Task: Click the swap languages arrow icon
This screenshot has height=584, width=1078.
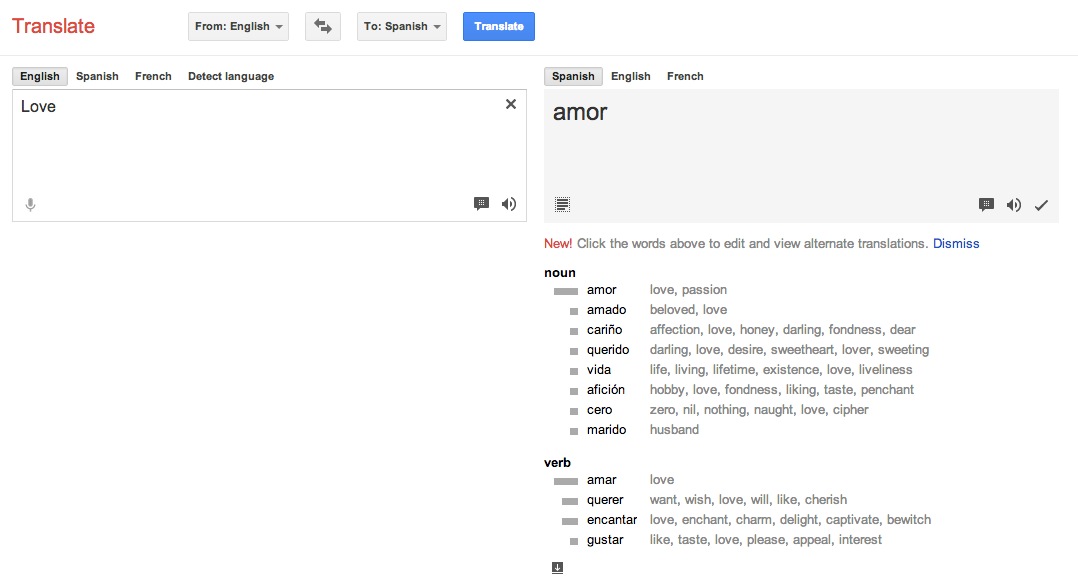Action: [x=322, y=26]
